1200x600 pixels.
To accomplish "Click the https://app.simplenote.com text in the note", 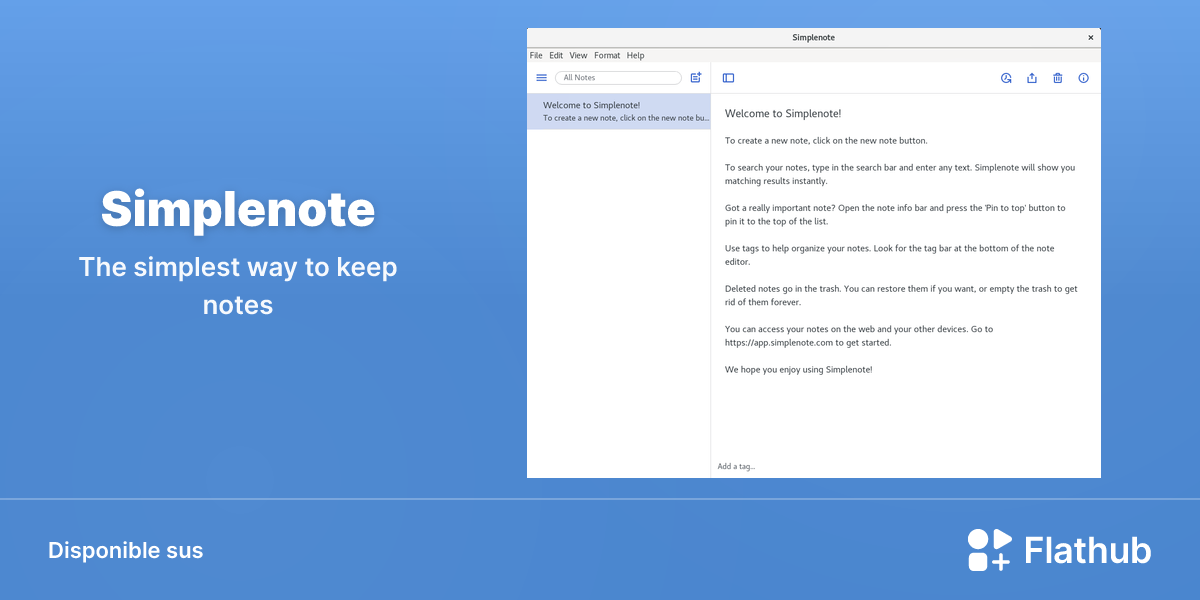I will (x=779, y=343).
